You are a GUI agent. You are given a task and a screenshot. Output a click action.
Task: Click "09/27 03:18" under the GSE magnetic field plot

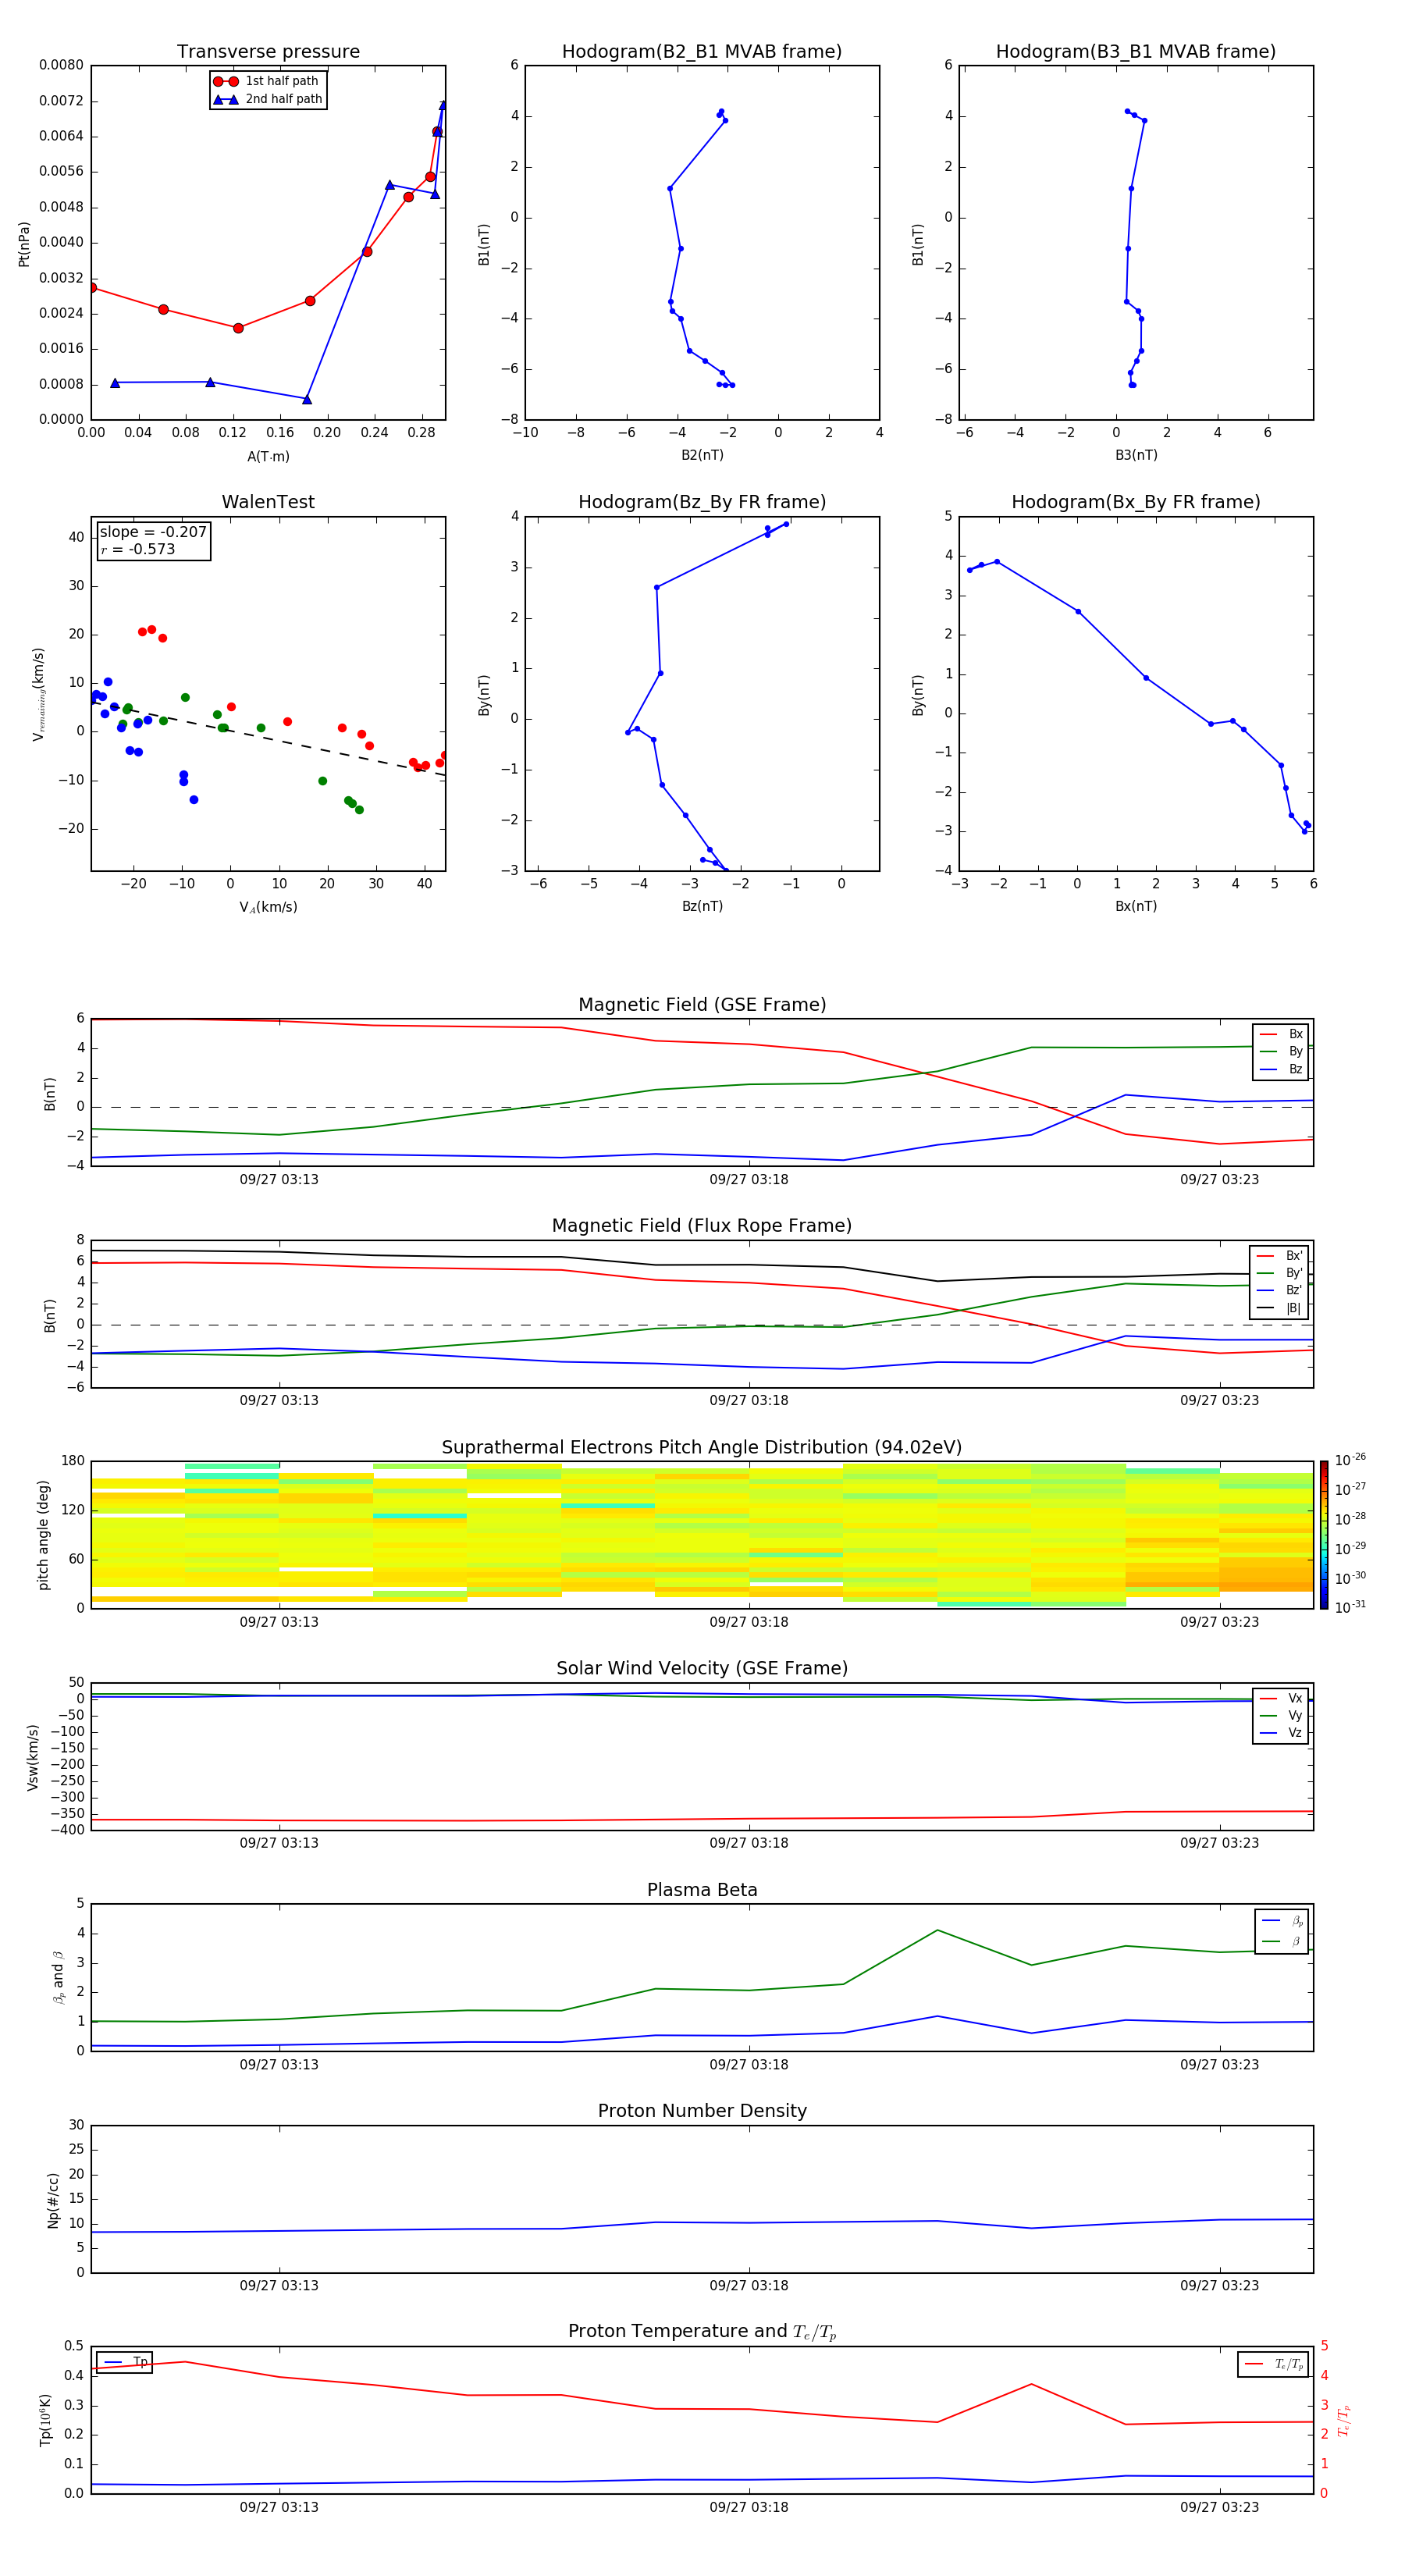749,1180
